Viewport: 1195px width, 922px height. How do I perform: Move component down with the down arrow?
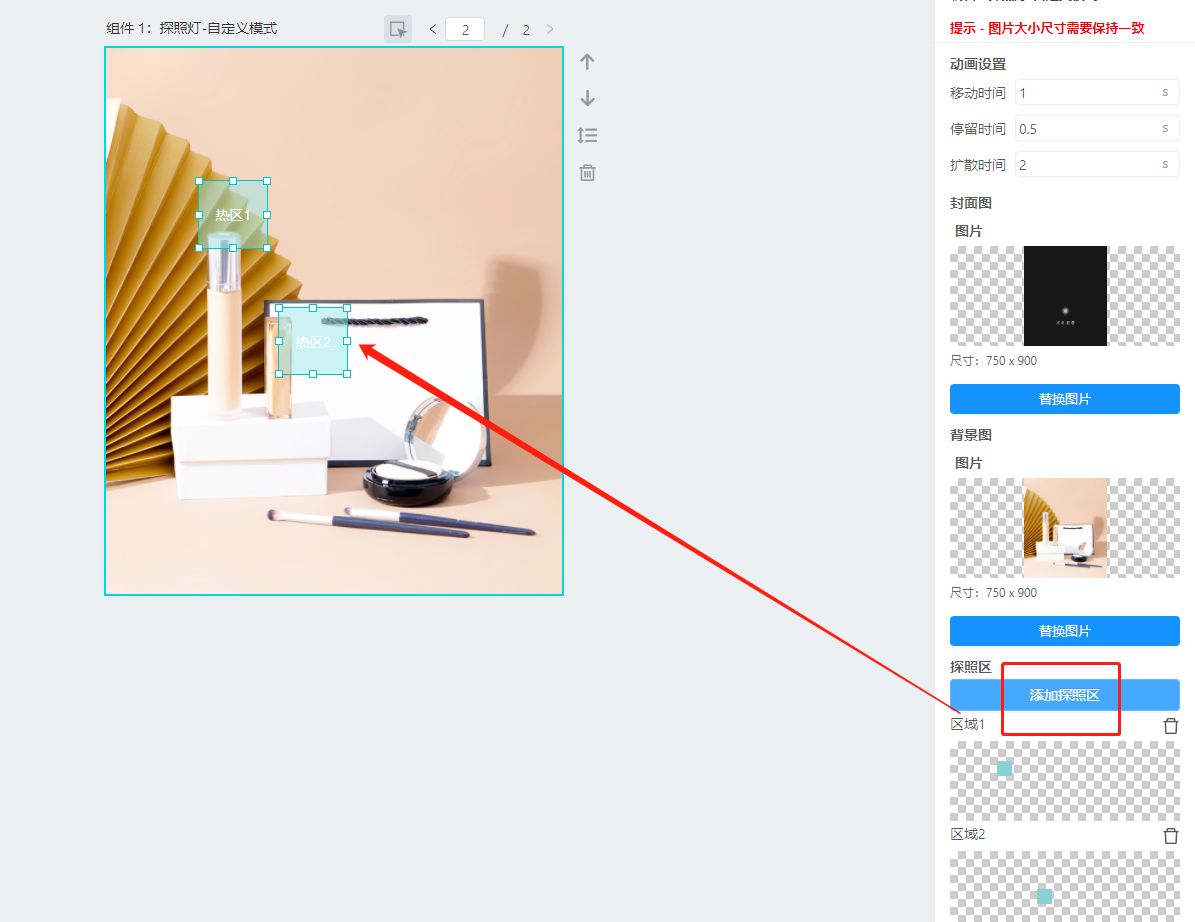coord(587,98)
